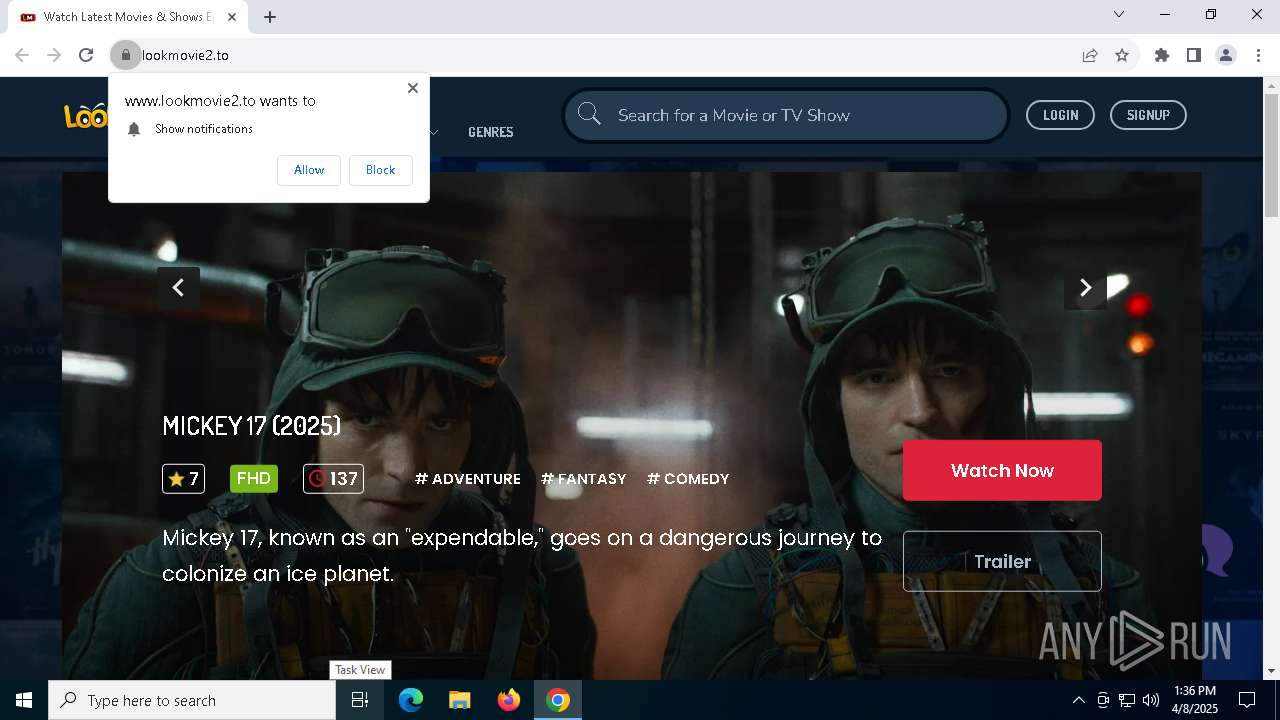The height and width of the screenshot is (720, 1280).
Task: Select the Comedy genre tag
Action: point(688,479)
